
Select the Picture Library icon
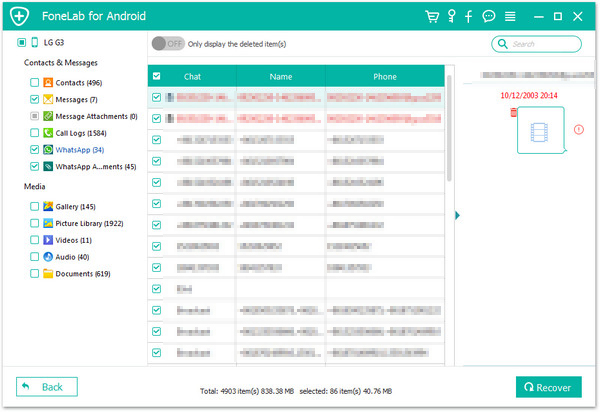[x=48, y=223]
